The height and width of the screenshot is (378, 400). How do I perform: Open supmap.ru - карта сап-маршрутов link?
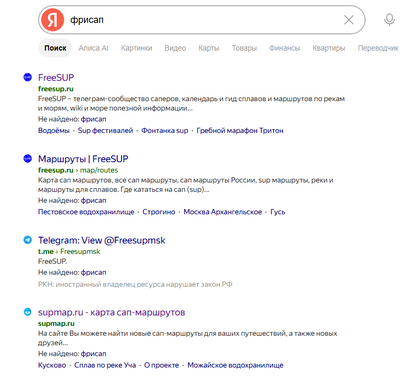pyautogui.click(x=111, y=312)
